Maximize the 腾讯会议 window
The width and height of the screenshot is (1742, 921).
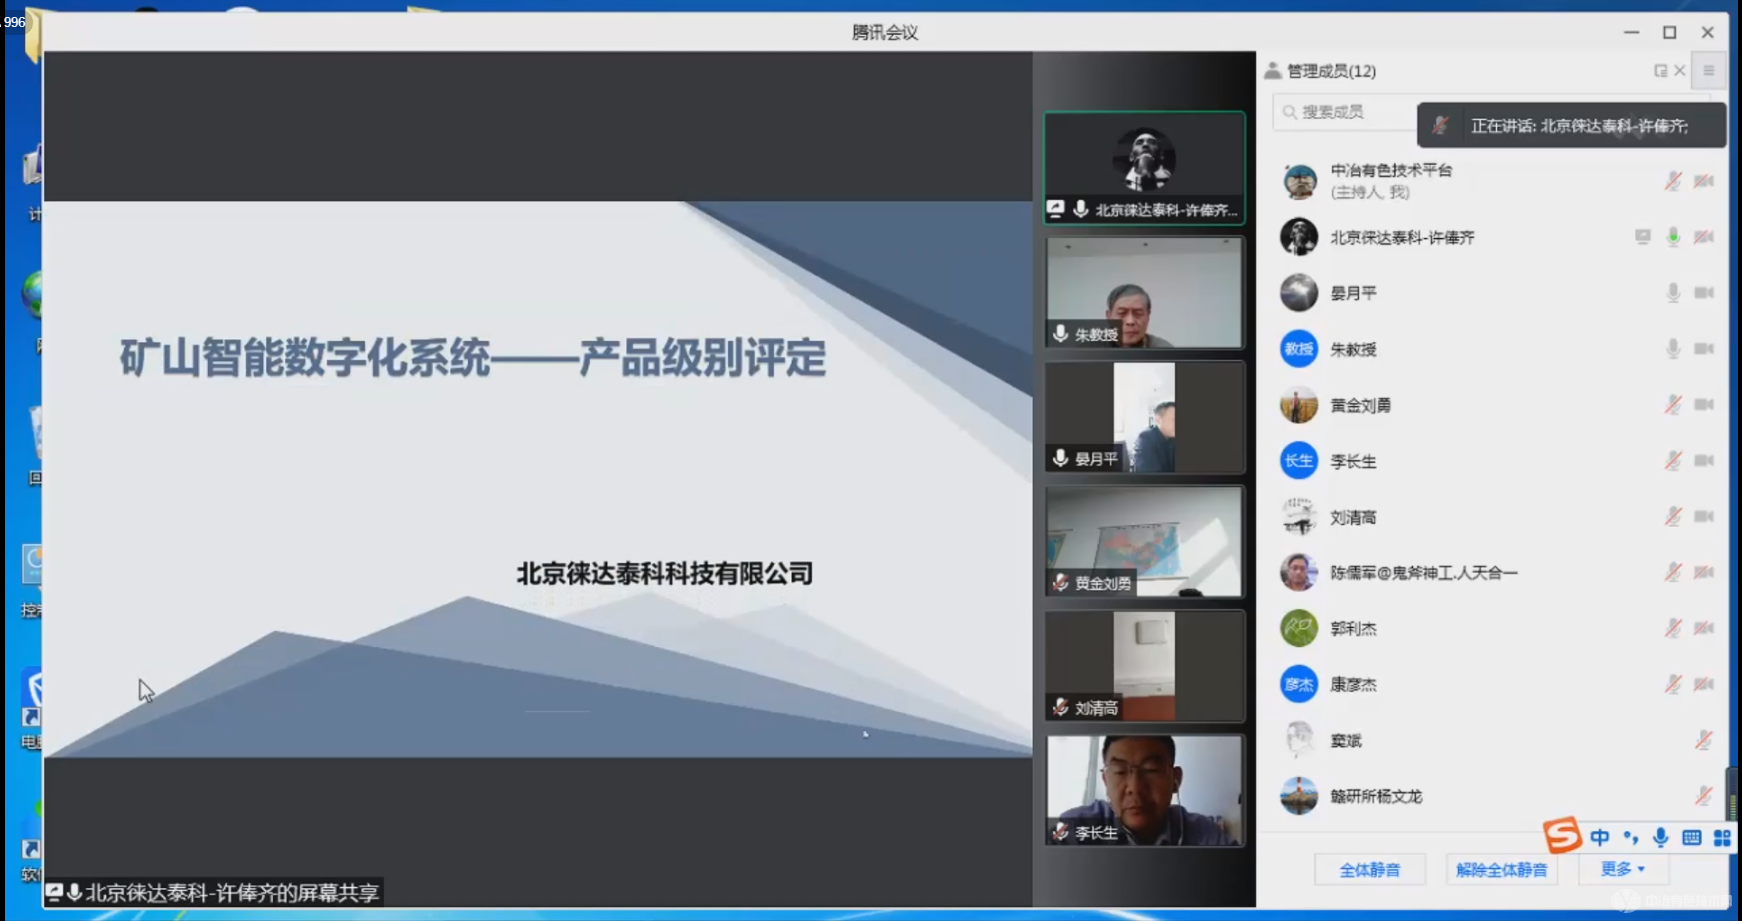pyautogui.click(x=1669, y=32)
